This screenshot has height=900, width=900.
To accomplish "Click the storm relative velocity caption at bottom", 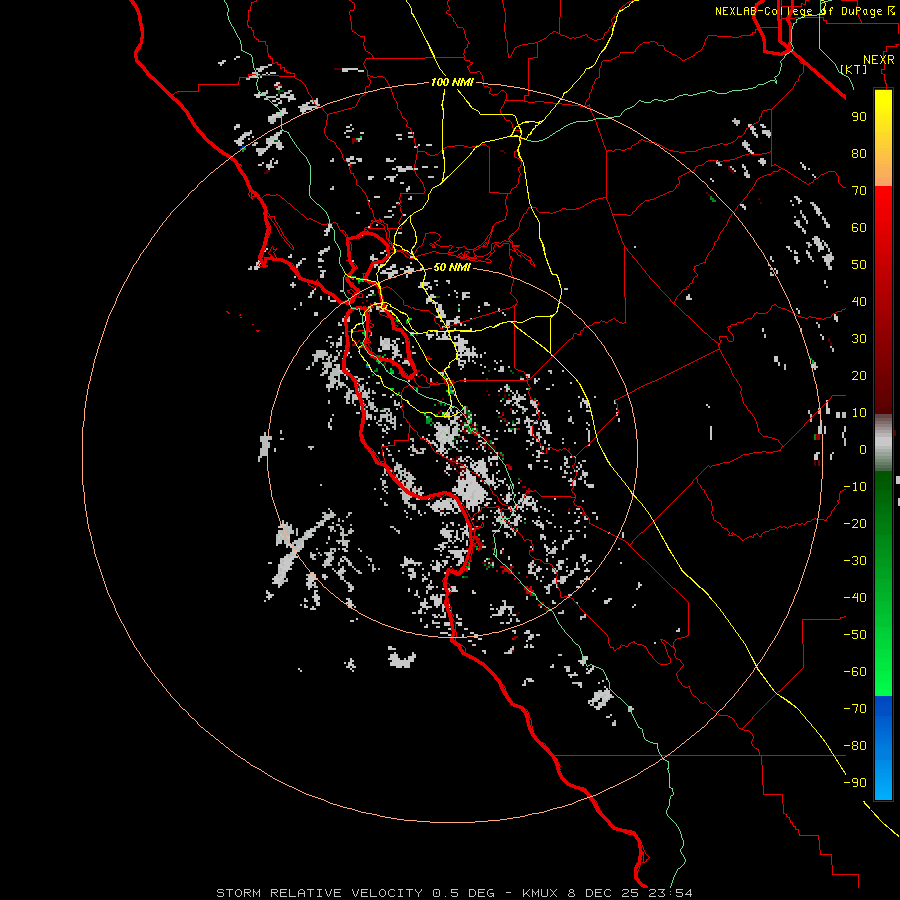I will pos(454,893).
